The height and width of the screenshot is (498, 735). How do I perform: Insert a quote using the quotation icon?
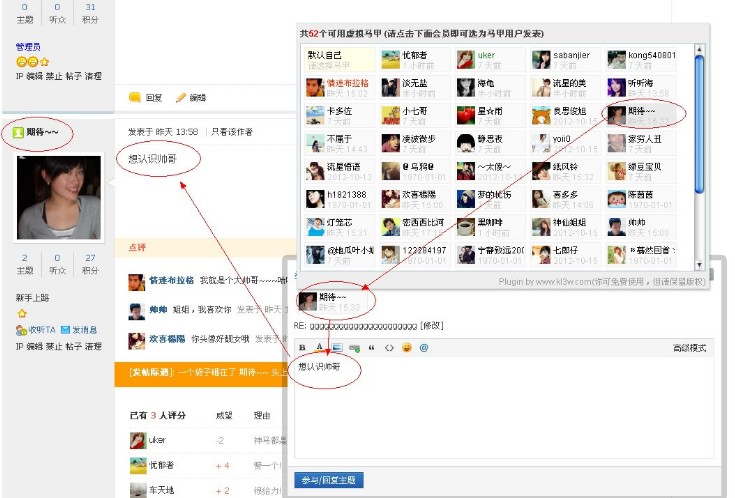[371, 348]
